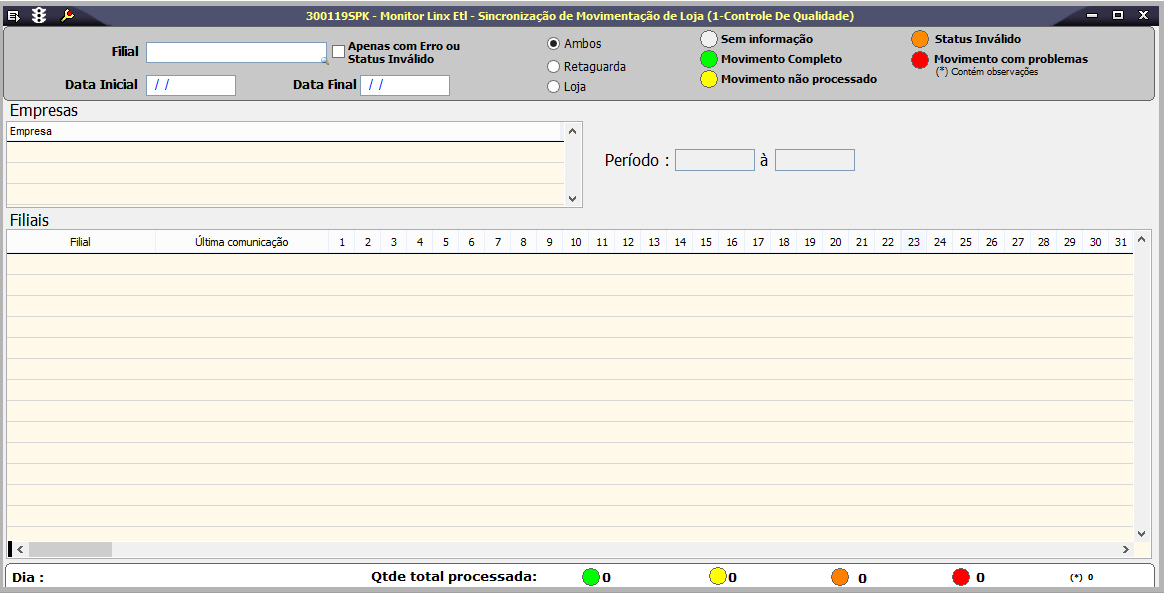Viewport: 1164px width, 593px height.
Task: Close the Monitor Linx Etl window
Action: click(x=1143, y=15)
